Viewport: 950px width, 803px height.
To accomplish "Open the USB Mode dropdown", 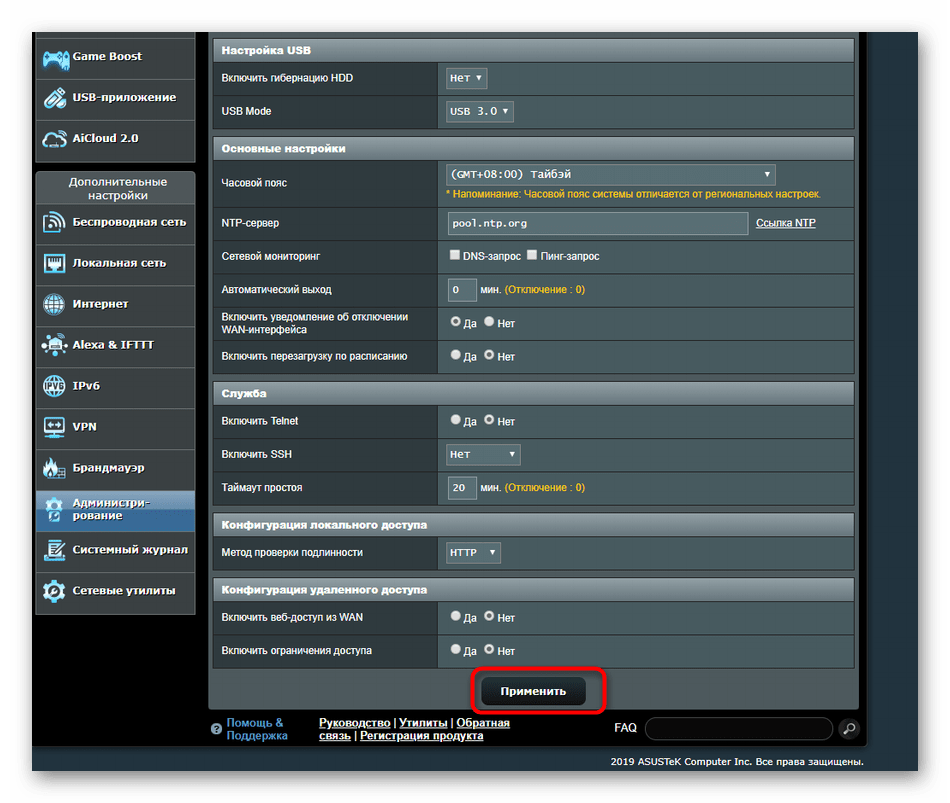I will 480,111.
